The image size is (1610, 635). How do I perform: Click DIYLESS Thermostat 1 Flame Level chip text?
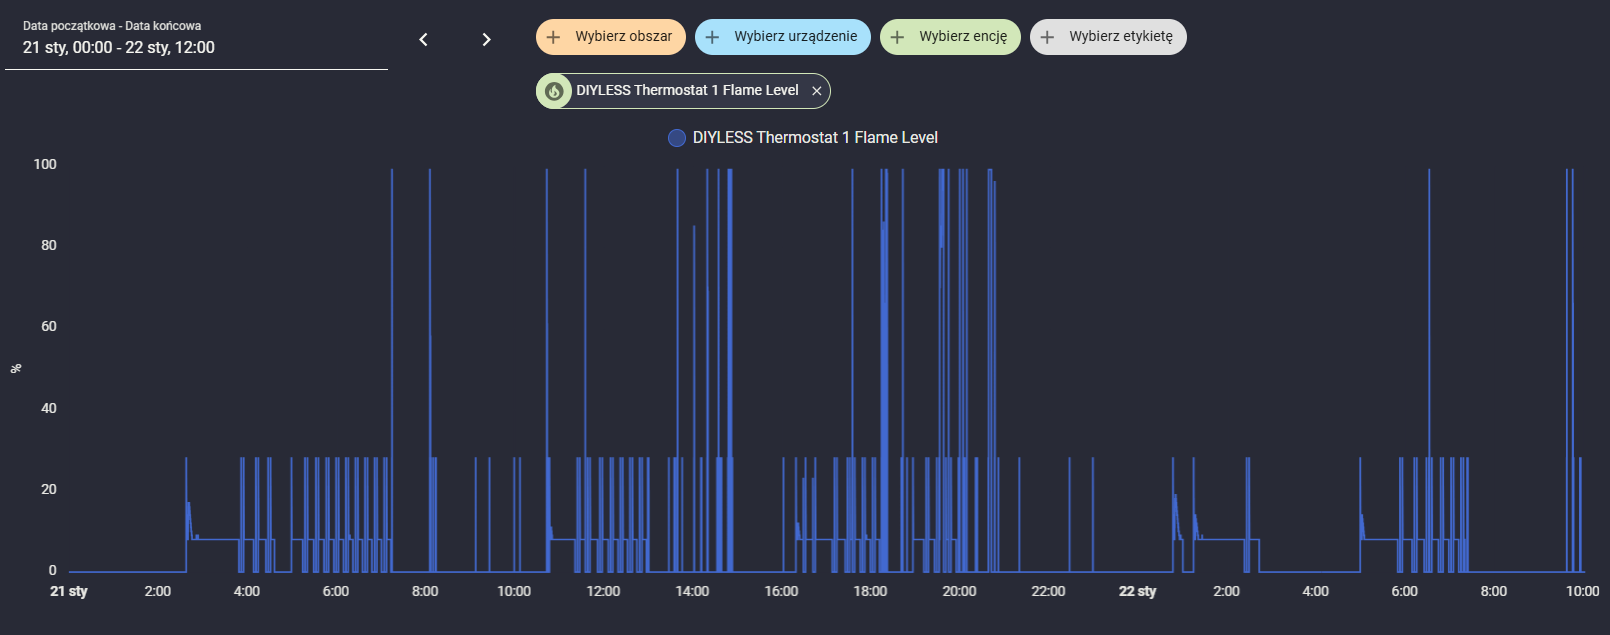(687, 90)
